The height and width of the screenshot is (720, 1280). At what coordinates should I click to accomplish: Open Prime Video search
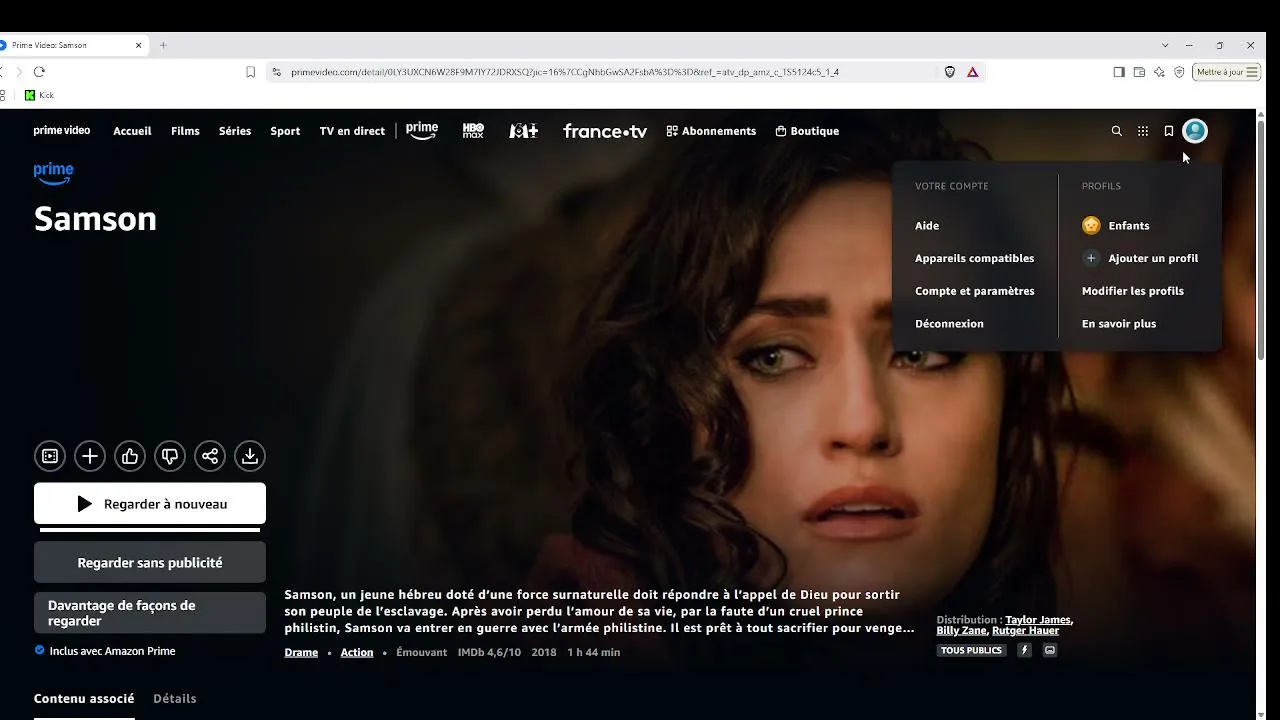coord(1117,131)
